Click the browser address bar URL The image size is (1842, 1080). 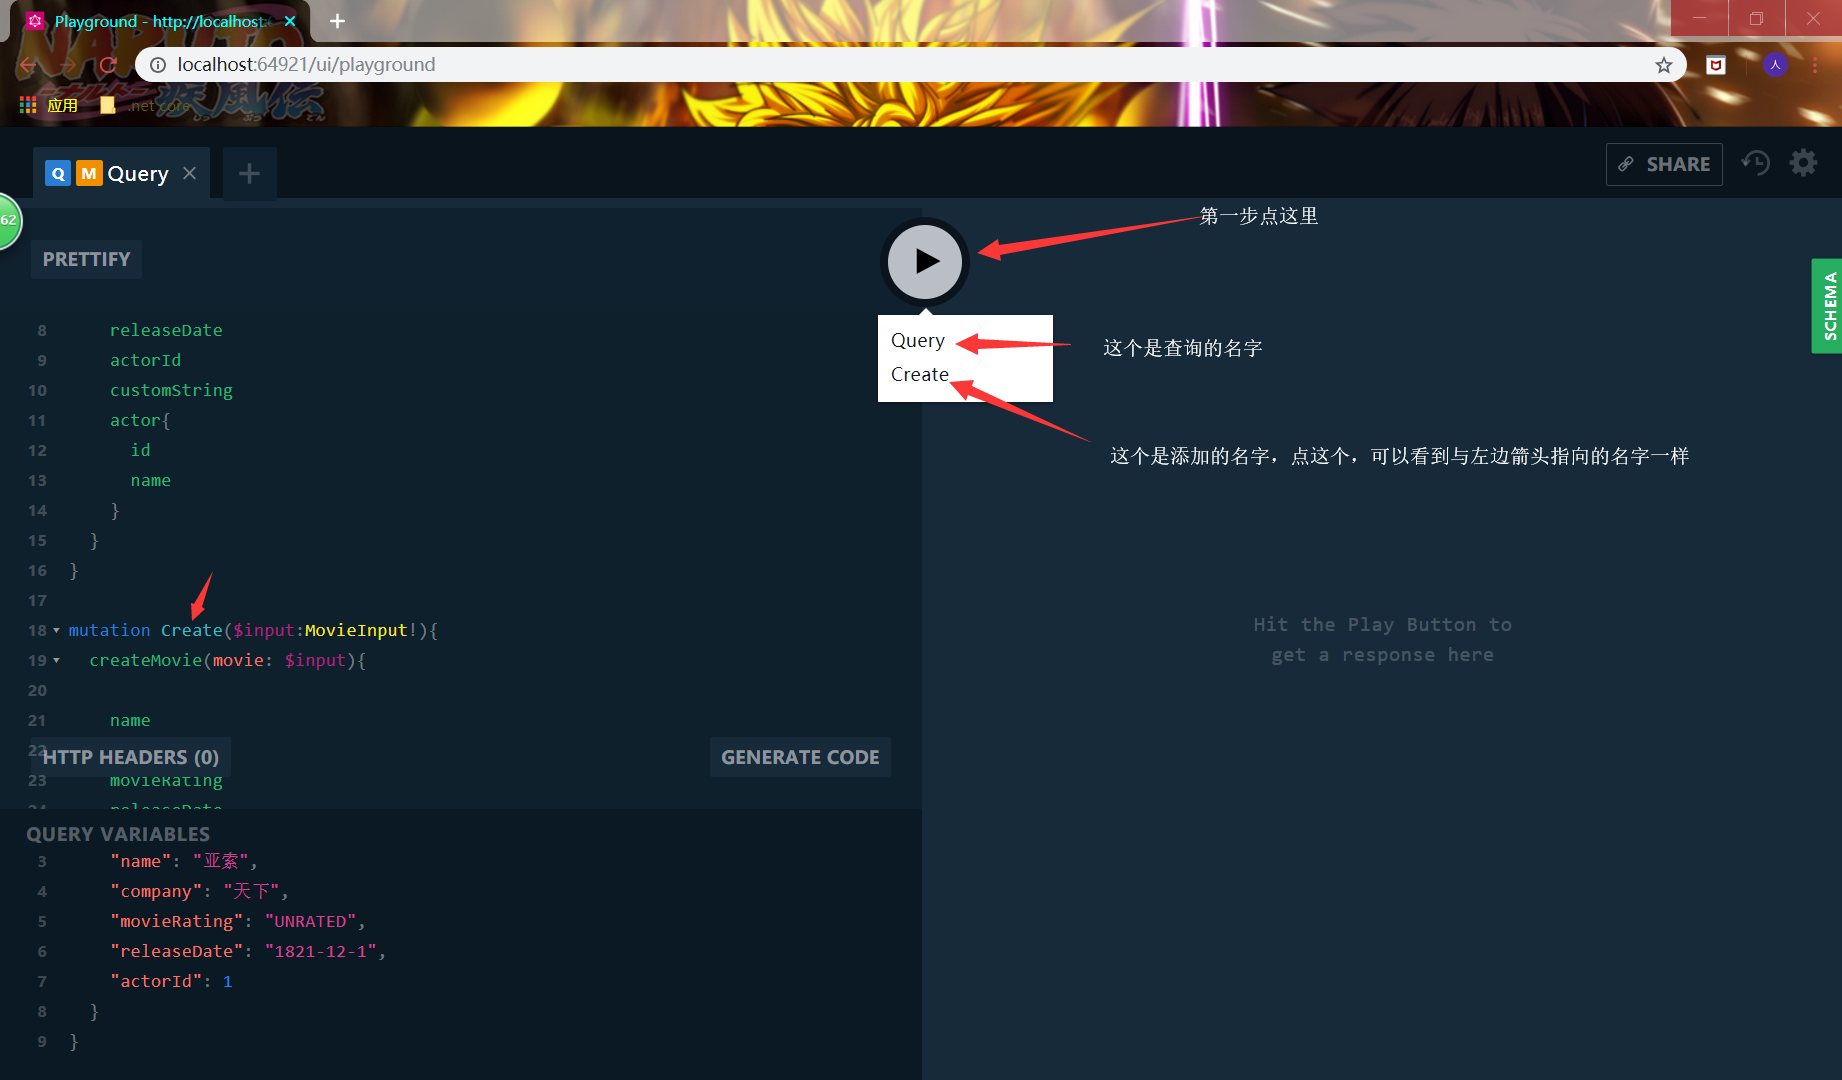[x=306, y=65]
